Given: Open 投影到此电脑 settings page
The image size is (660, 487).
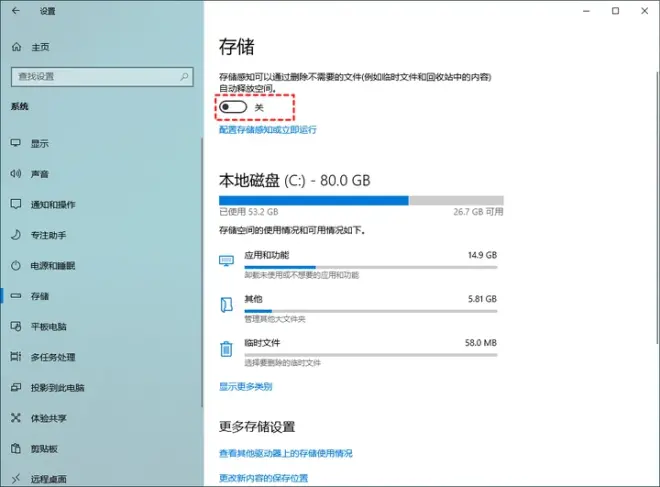Looking at the screenshot, I should [x=57, y=388].
